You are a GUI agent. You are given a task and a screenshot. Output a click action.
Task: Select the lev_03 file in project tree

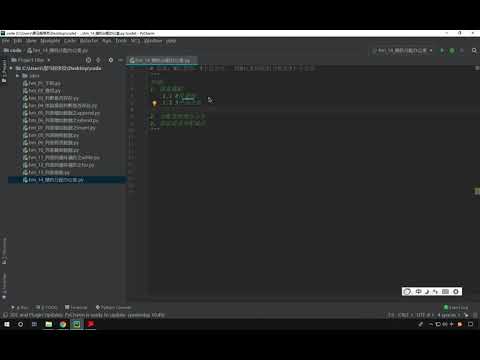51,98
